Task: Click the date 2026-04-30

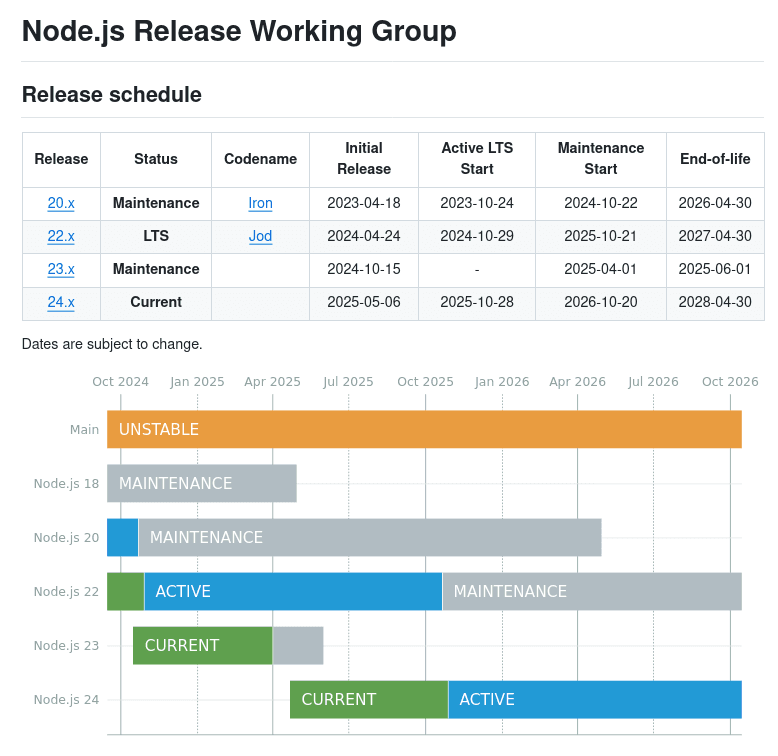Action: (715, 203)
